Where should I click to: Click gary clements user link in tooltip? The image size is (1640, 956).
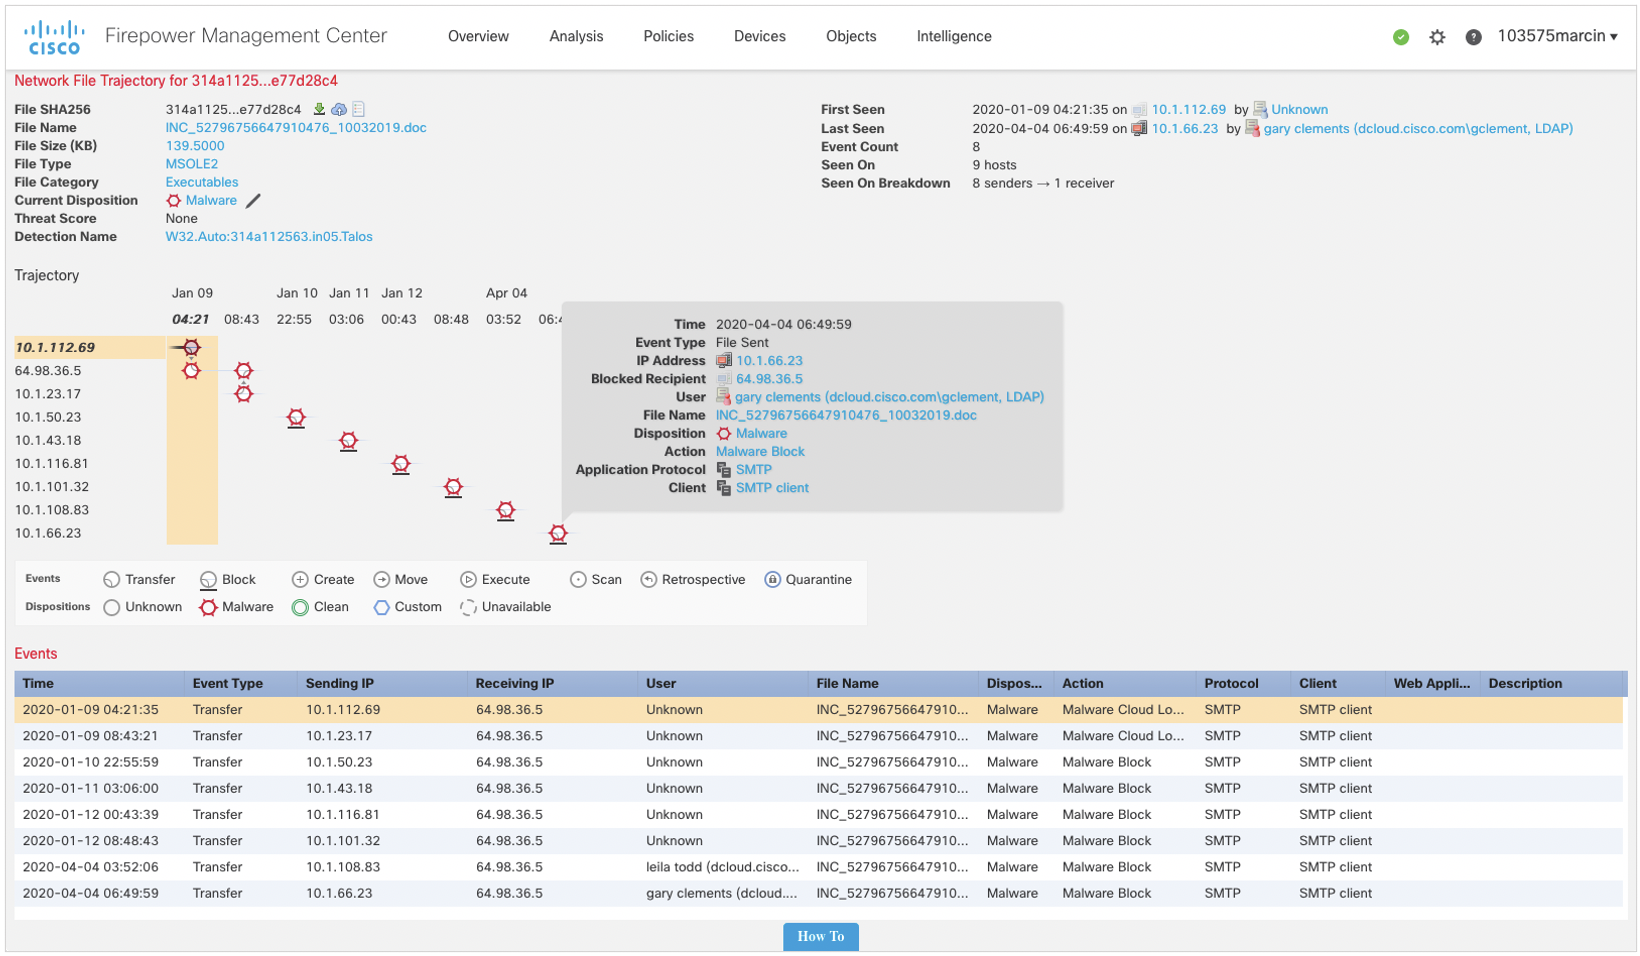(x=889, y=397)
